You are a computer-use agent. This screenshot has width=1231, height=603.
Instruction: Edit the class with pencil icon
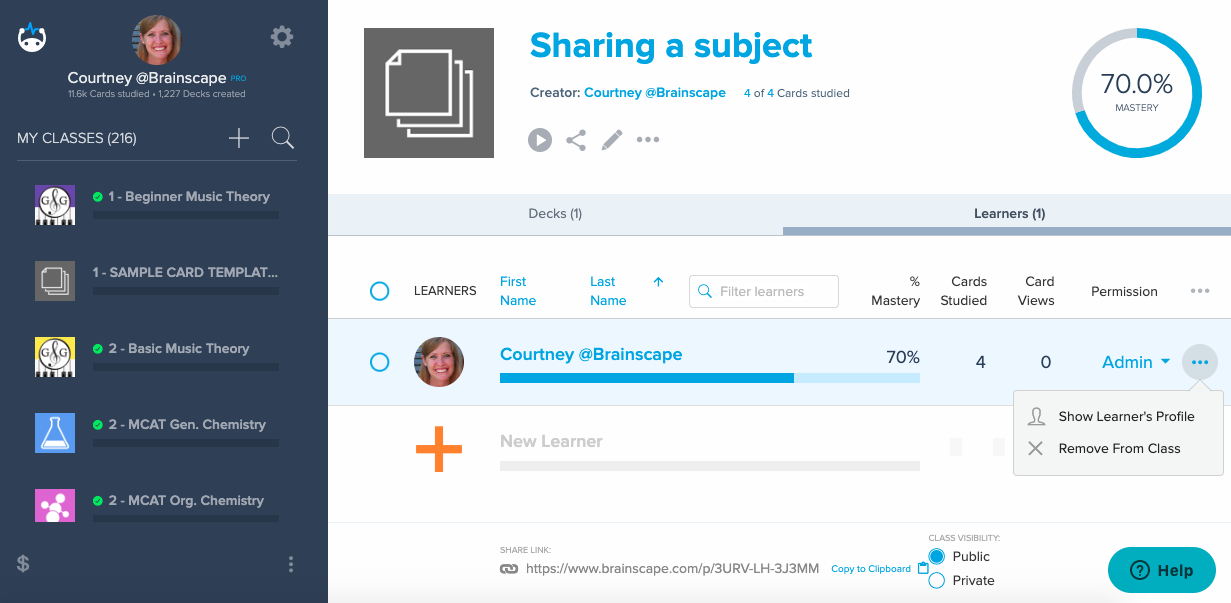(612, 140)
